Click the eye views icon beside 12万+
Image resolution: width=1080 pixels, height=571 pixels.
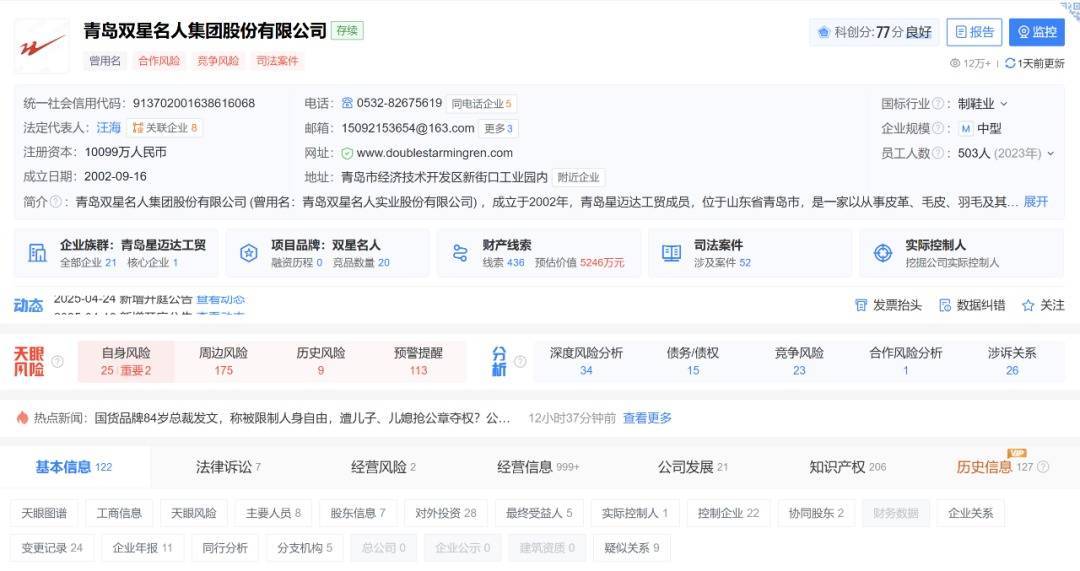point(955,63)
